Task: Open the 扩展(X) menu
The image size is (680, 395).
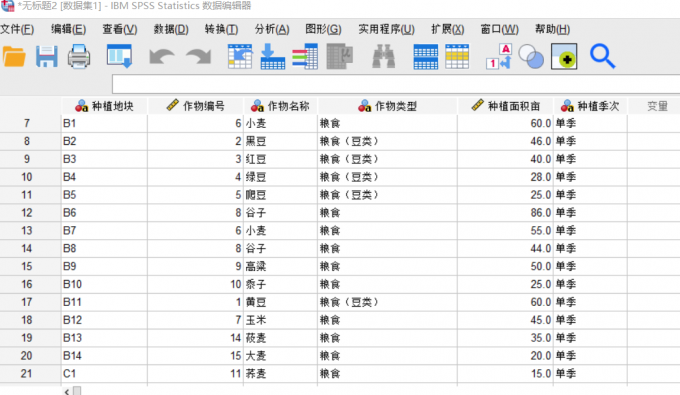Action: (448, 29)
